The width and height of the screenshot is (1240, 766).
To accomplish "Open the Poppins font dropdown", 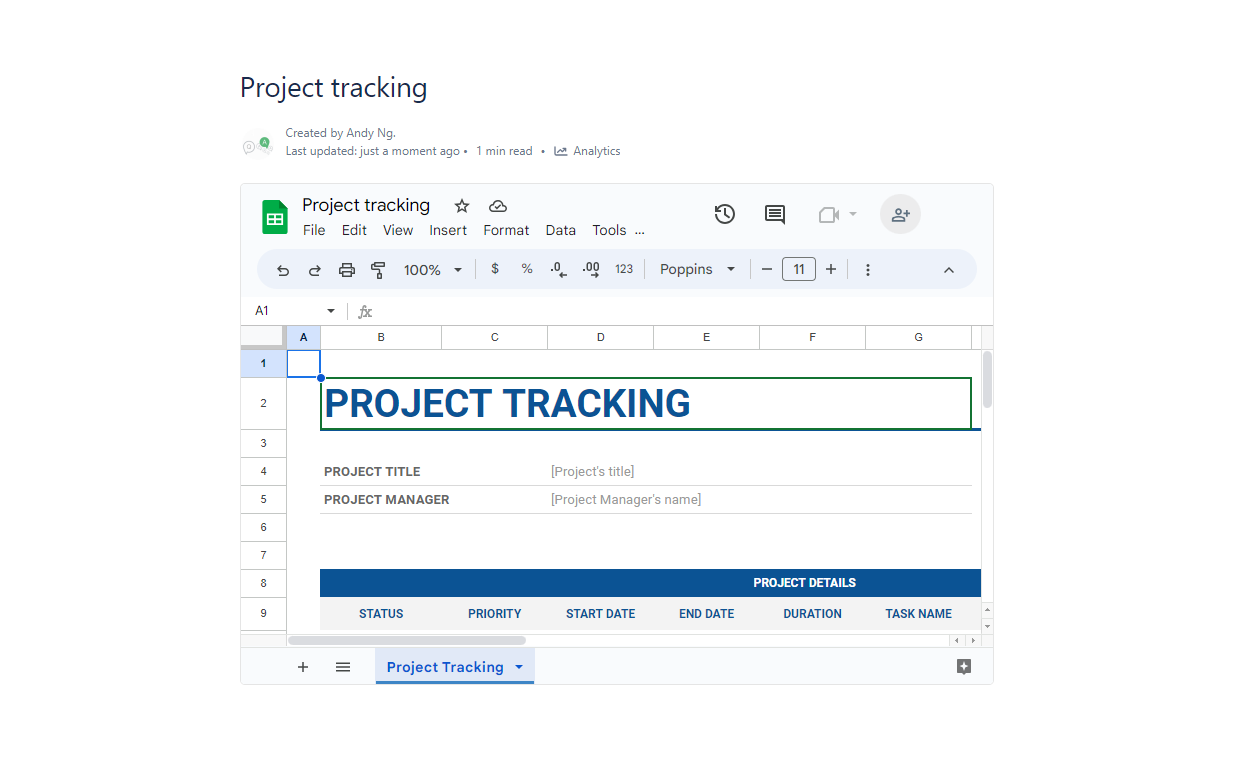I will point(698,269).
